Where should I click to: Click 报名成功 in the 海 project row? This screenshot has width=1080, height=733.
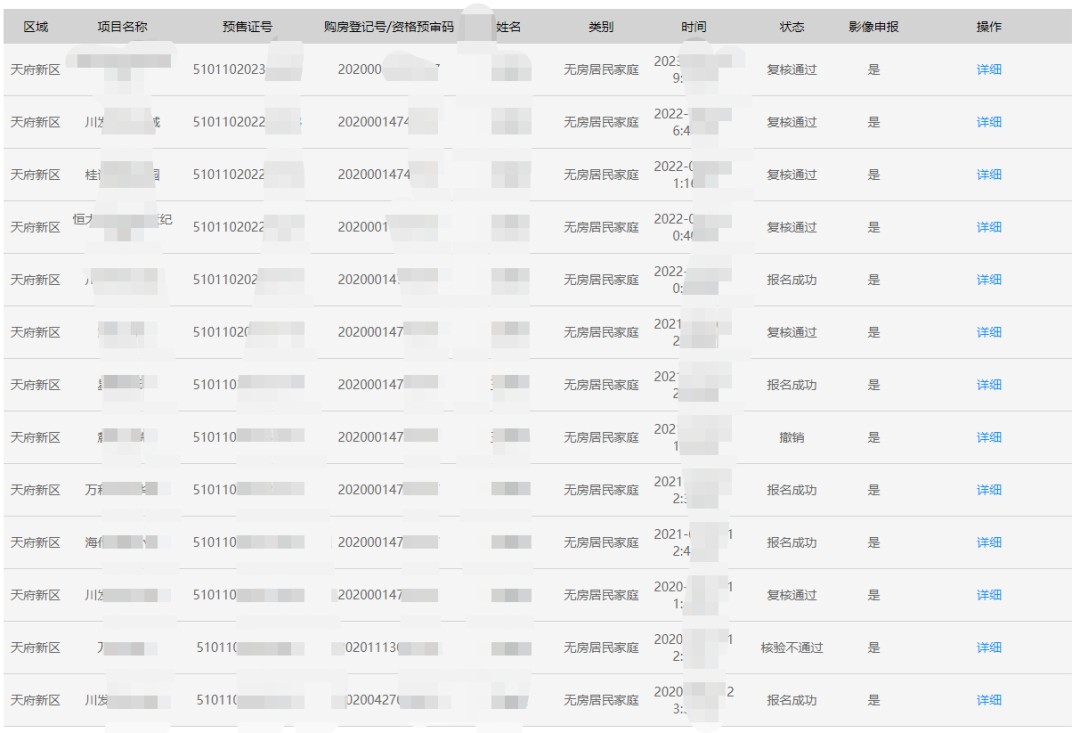pyautogui.click(x=792, y=543)
